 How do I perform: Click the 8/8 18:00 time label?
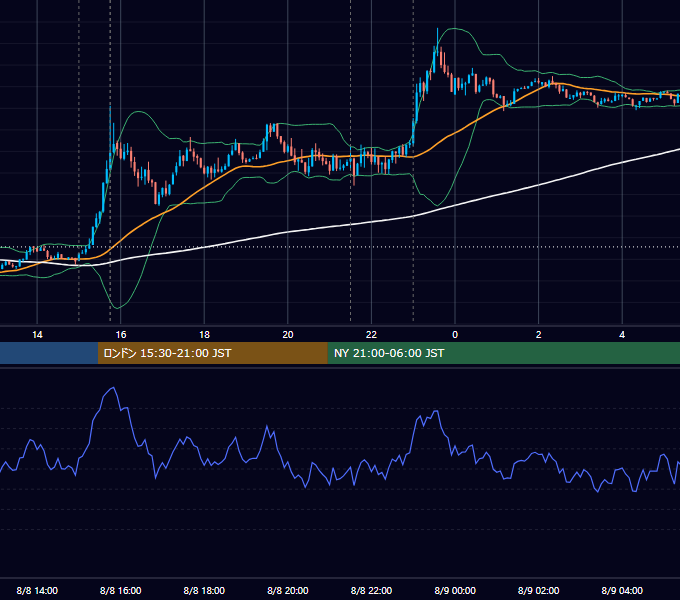coord(204,590)
